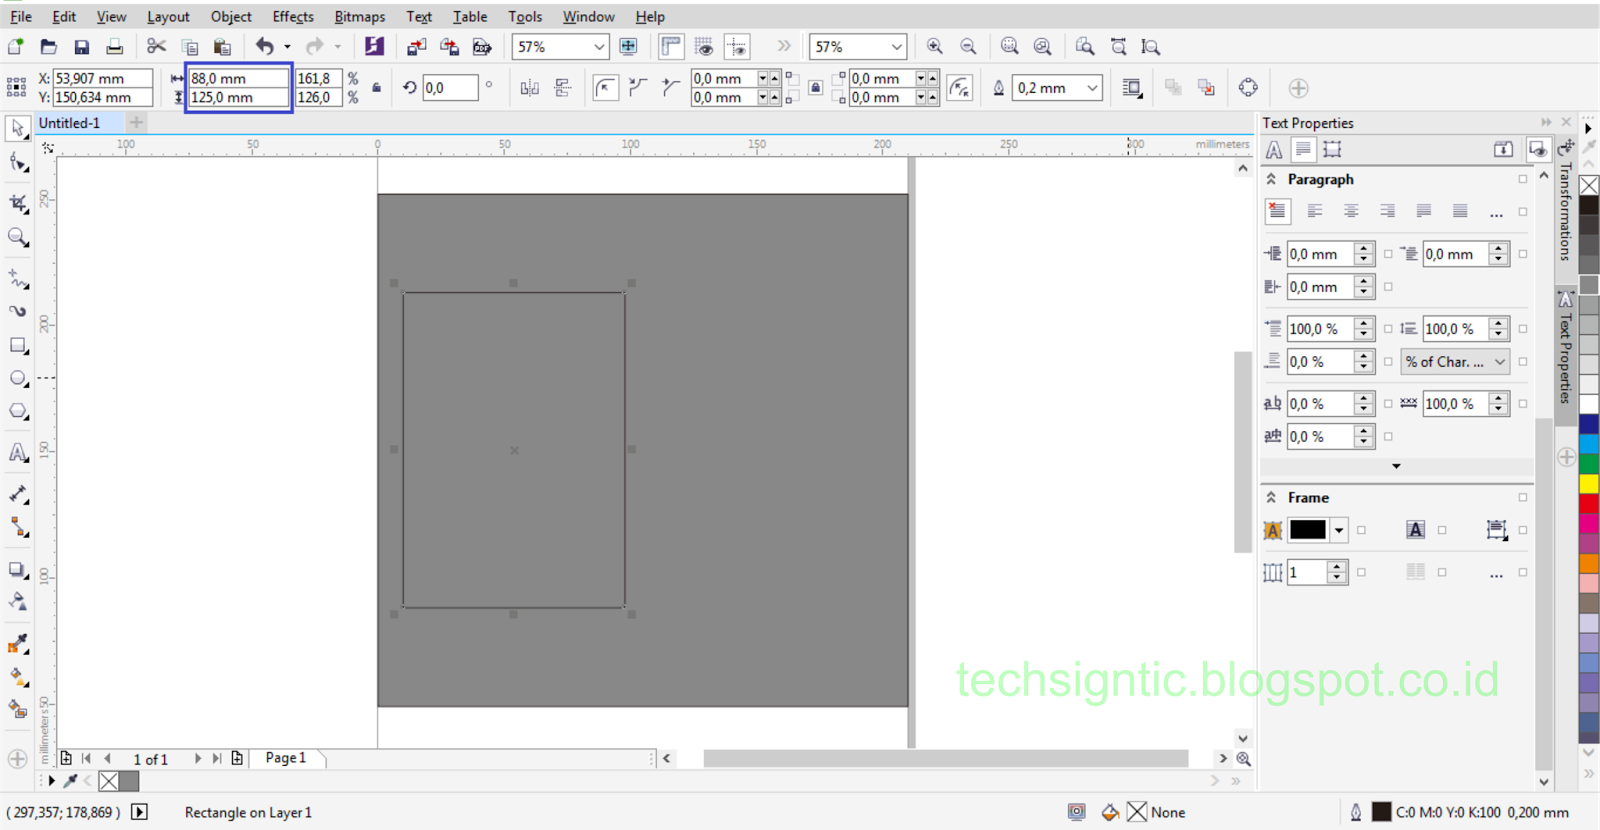
Task: Open the 0,2 mm outline width dropdown
Action: (1092, 88)
